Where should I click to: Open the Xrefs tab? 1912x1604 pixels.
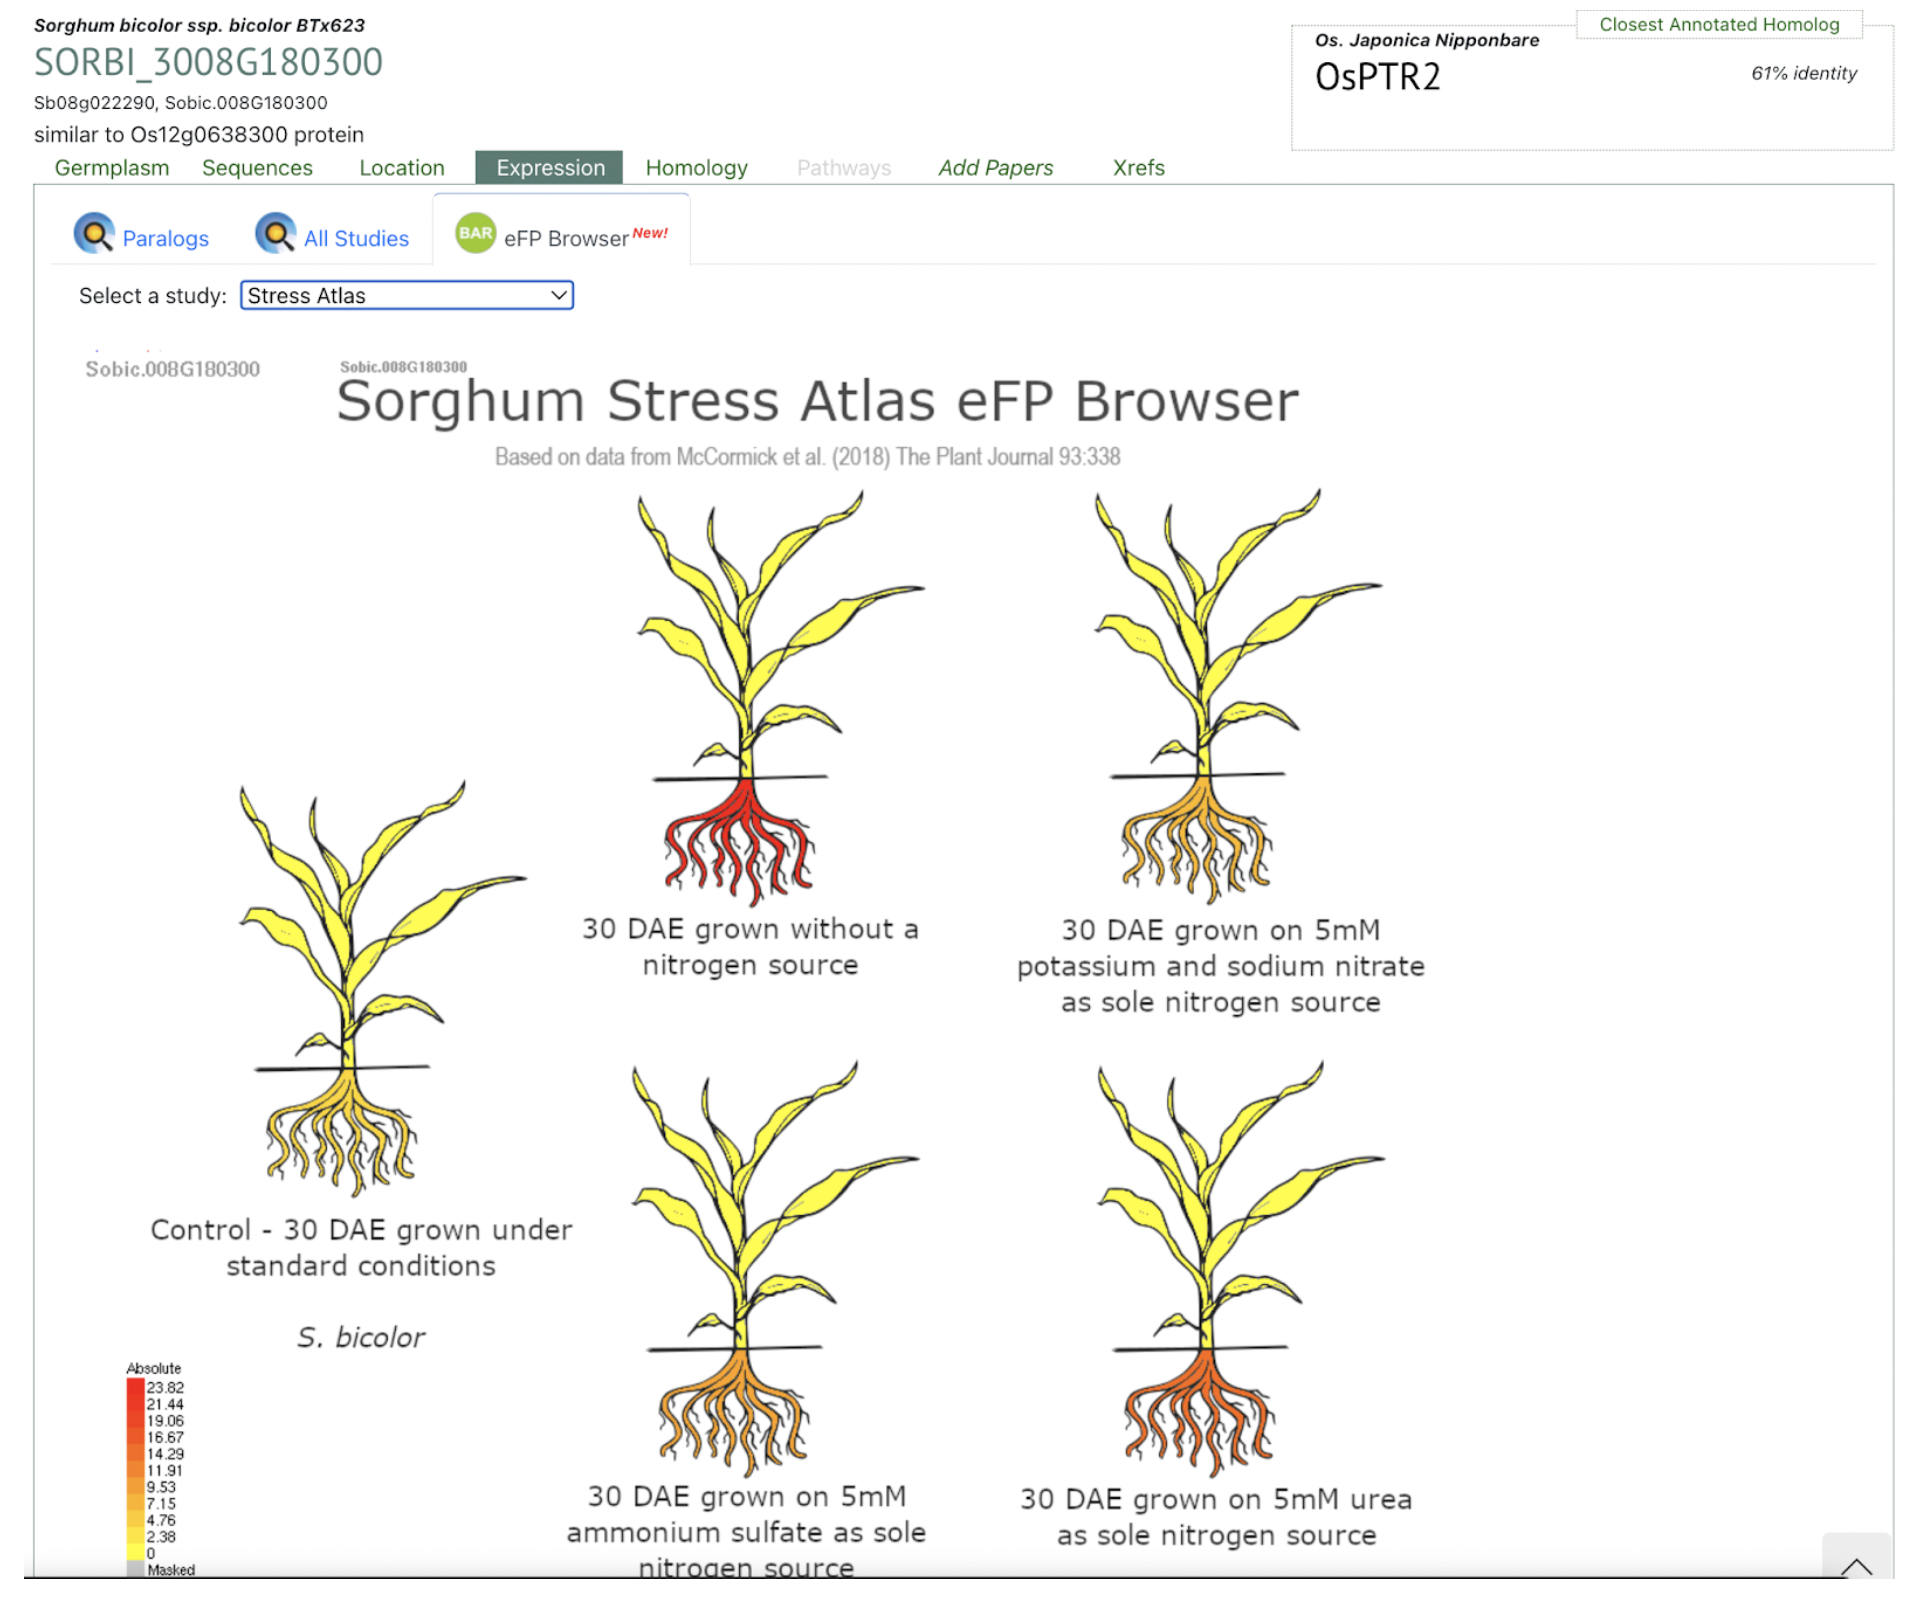(1138, 168)
